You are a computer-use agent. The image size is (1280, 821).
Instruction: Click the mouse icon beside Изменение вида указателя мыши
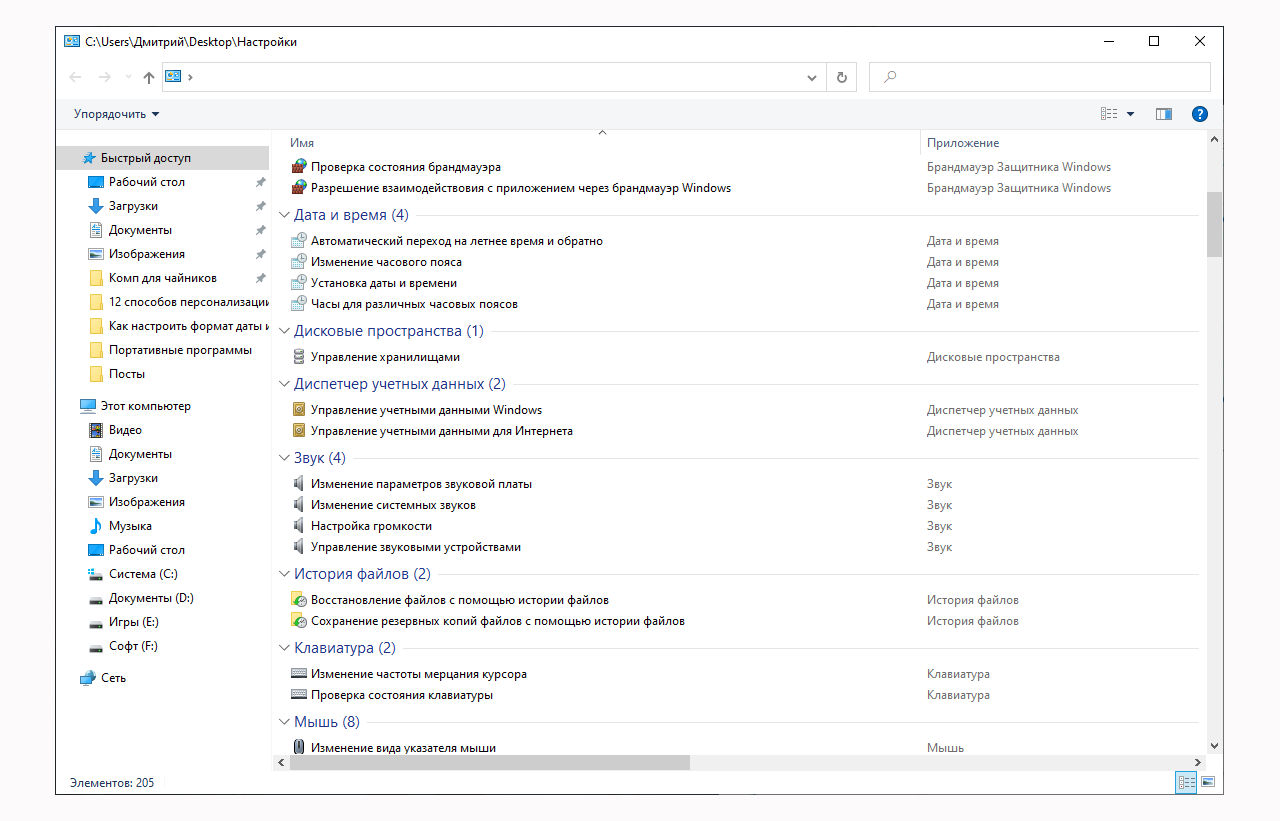(x=298, y=747)
